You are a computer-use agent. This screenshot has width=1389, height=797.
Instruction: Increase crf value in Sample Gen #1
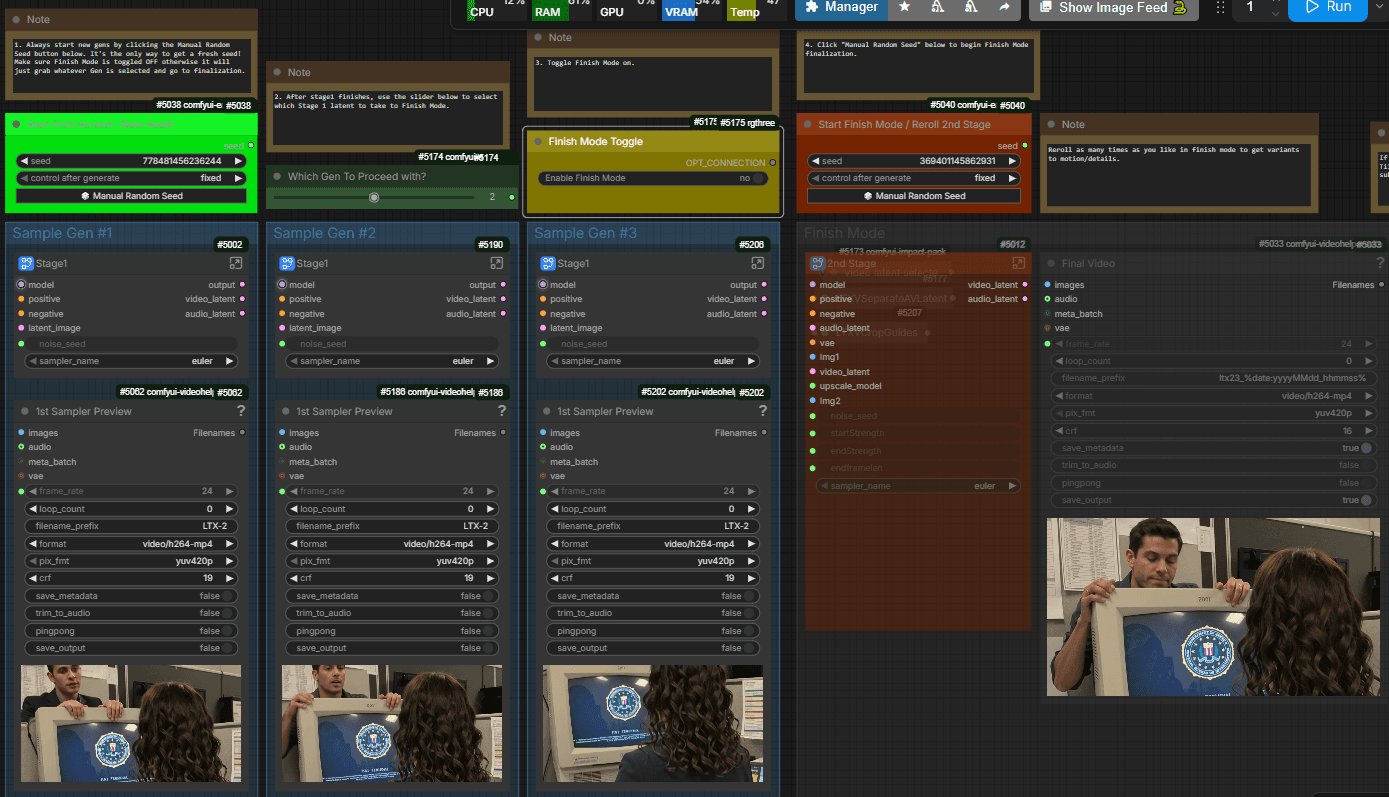[230, 578]
